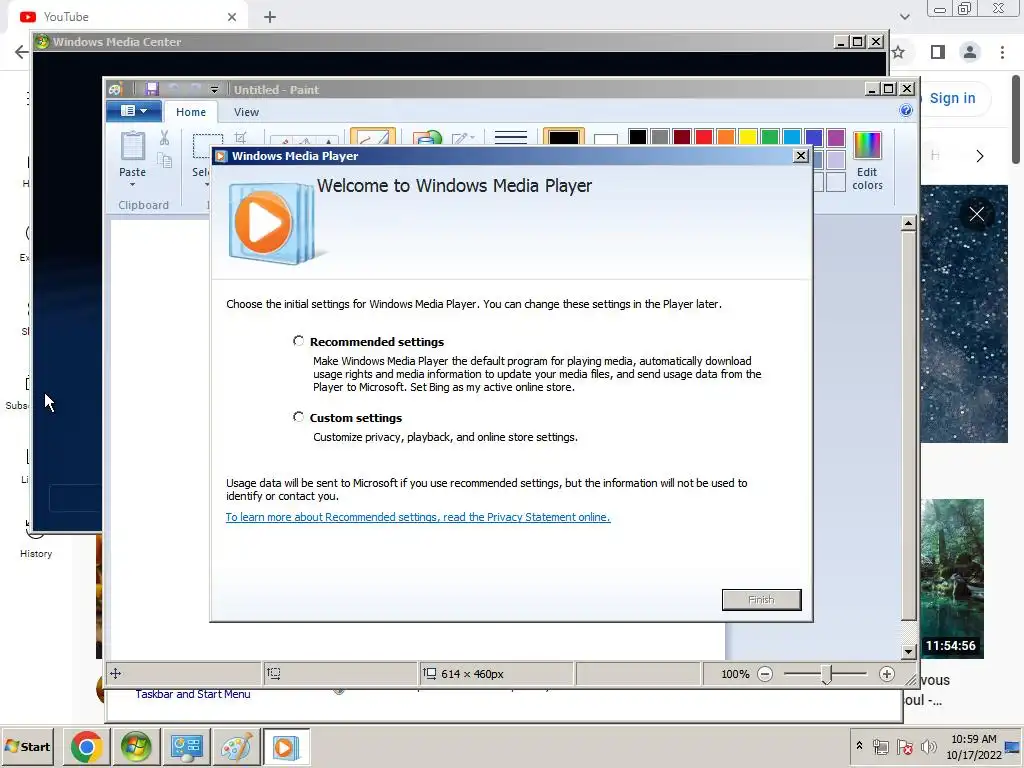Viewport: 1024px width, 768px height.
Task: Select the dark red color swatch
Action: click(x=682, y=137)
